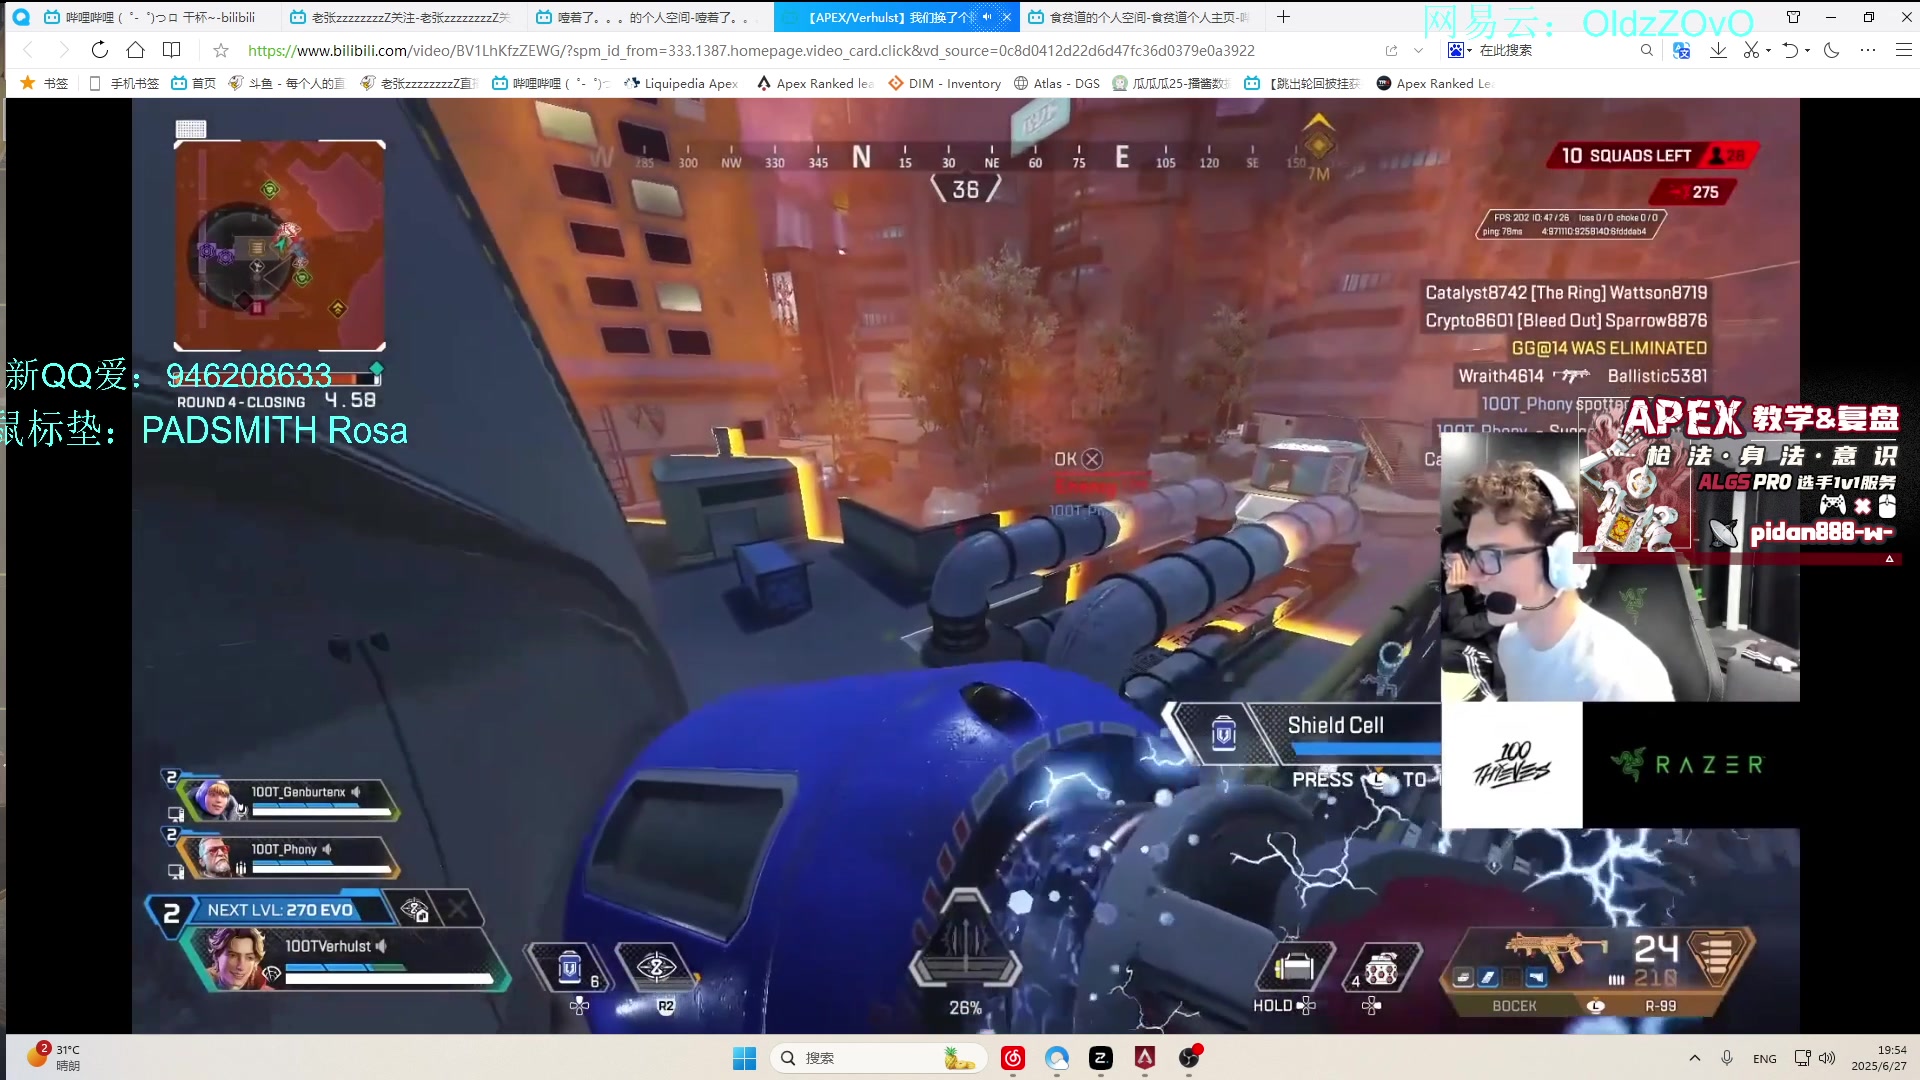Image resolution: width=1920 pixels, height=1080 pixels.
Task: Click the in-game minimap
Action: pyautogui.click(x=280, y=246)
